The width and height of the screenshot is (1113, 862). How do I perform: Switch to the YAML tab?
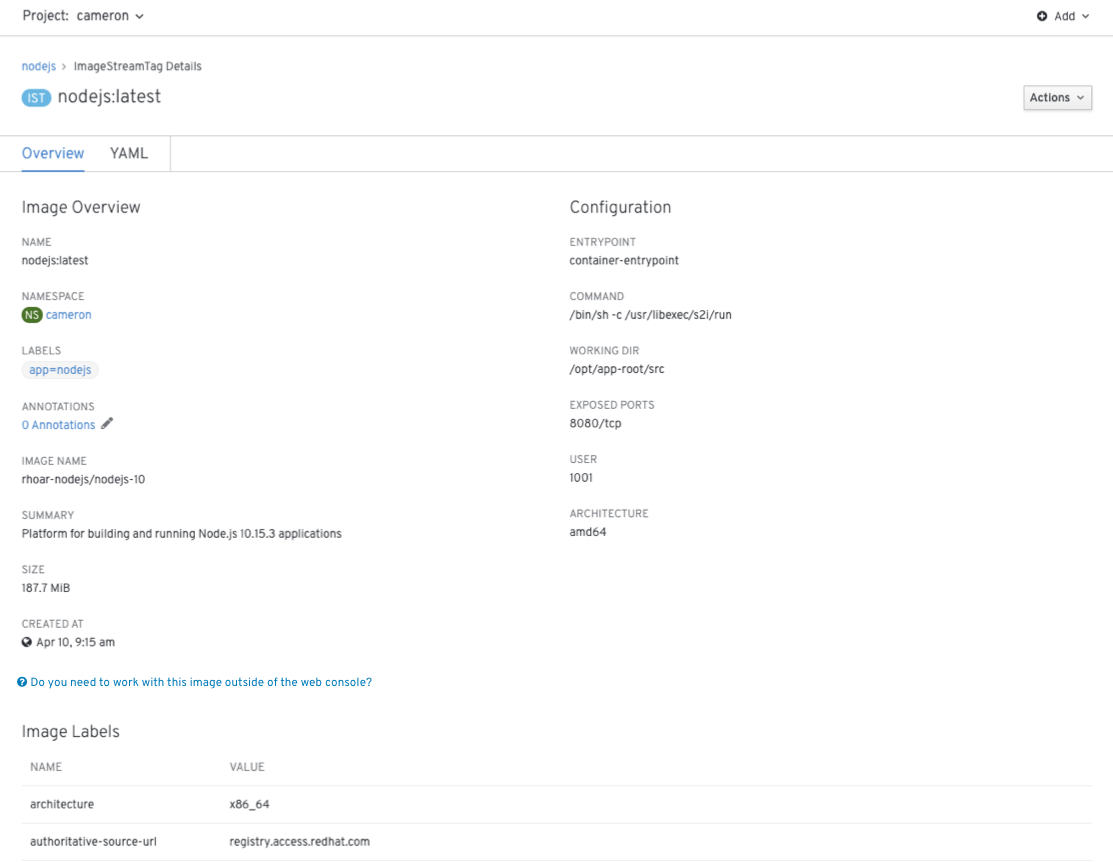128,153
